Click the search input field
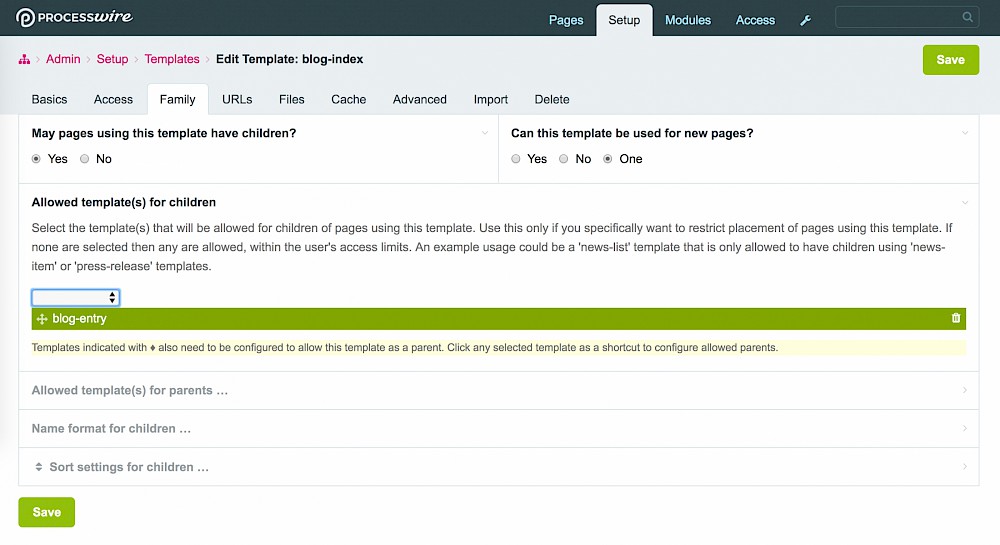Viewport: 1000px width, 545px height. 897,17
